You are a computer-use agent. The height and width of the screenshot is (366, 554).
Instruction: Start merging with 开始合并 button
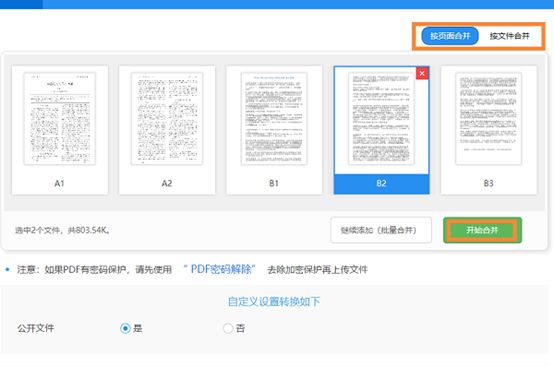(482, 230)
